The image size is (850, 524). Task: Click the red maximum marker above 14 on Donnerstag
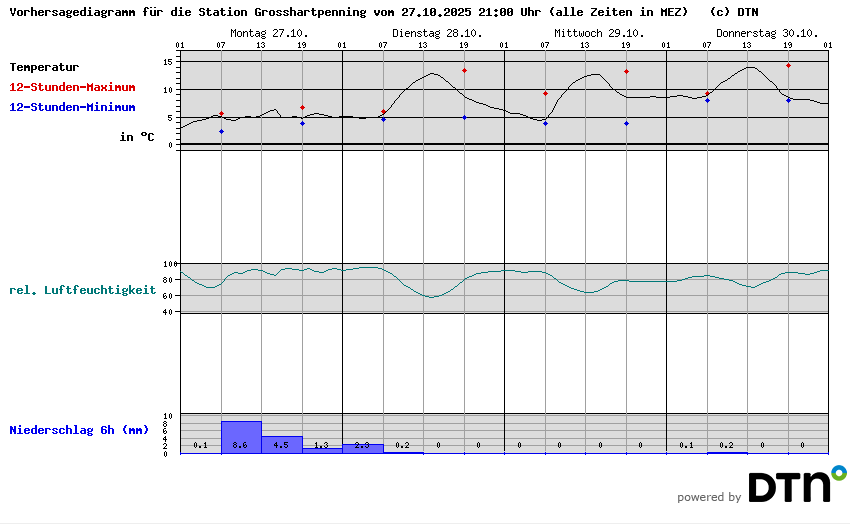click(x=788, y=65)
